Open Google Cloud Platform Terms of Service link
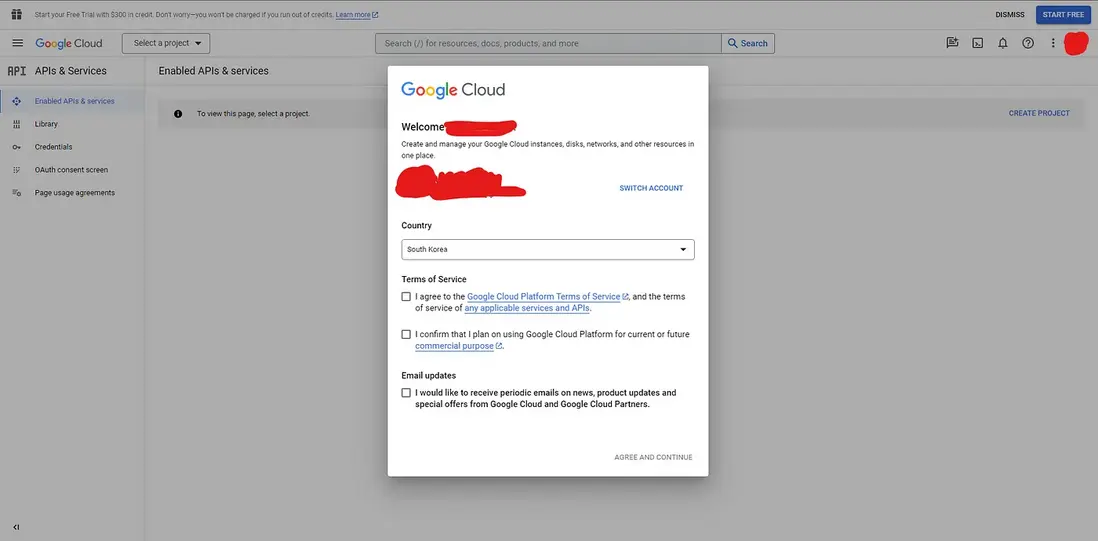Image resolution: width=1098 pixels, height=541 pixels. click(548, 297)
